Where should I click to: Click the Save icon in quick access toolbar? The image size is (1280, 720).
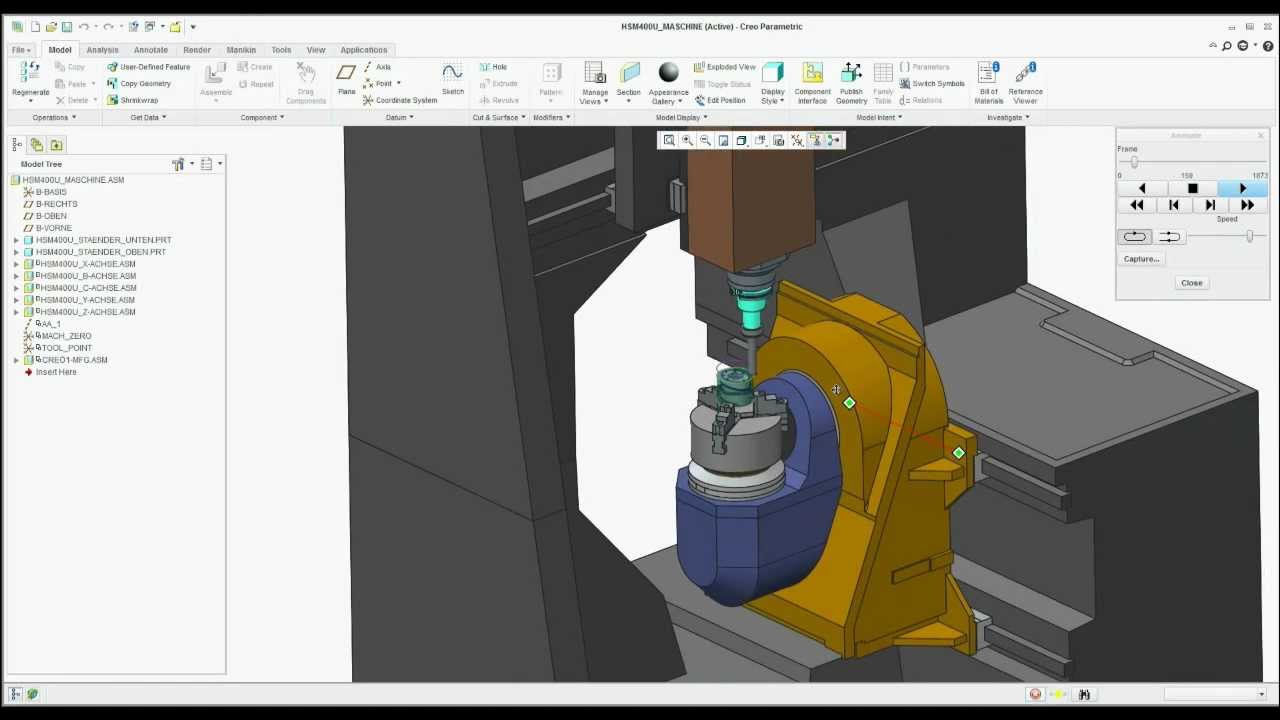(67, 27)
